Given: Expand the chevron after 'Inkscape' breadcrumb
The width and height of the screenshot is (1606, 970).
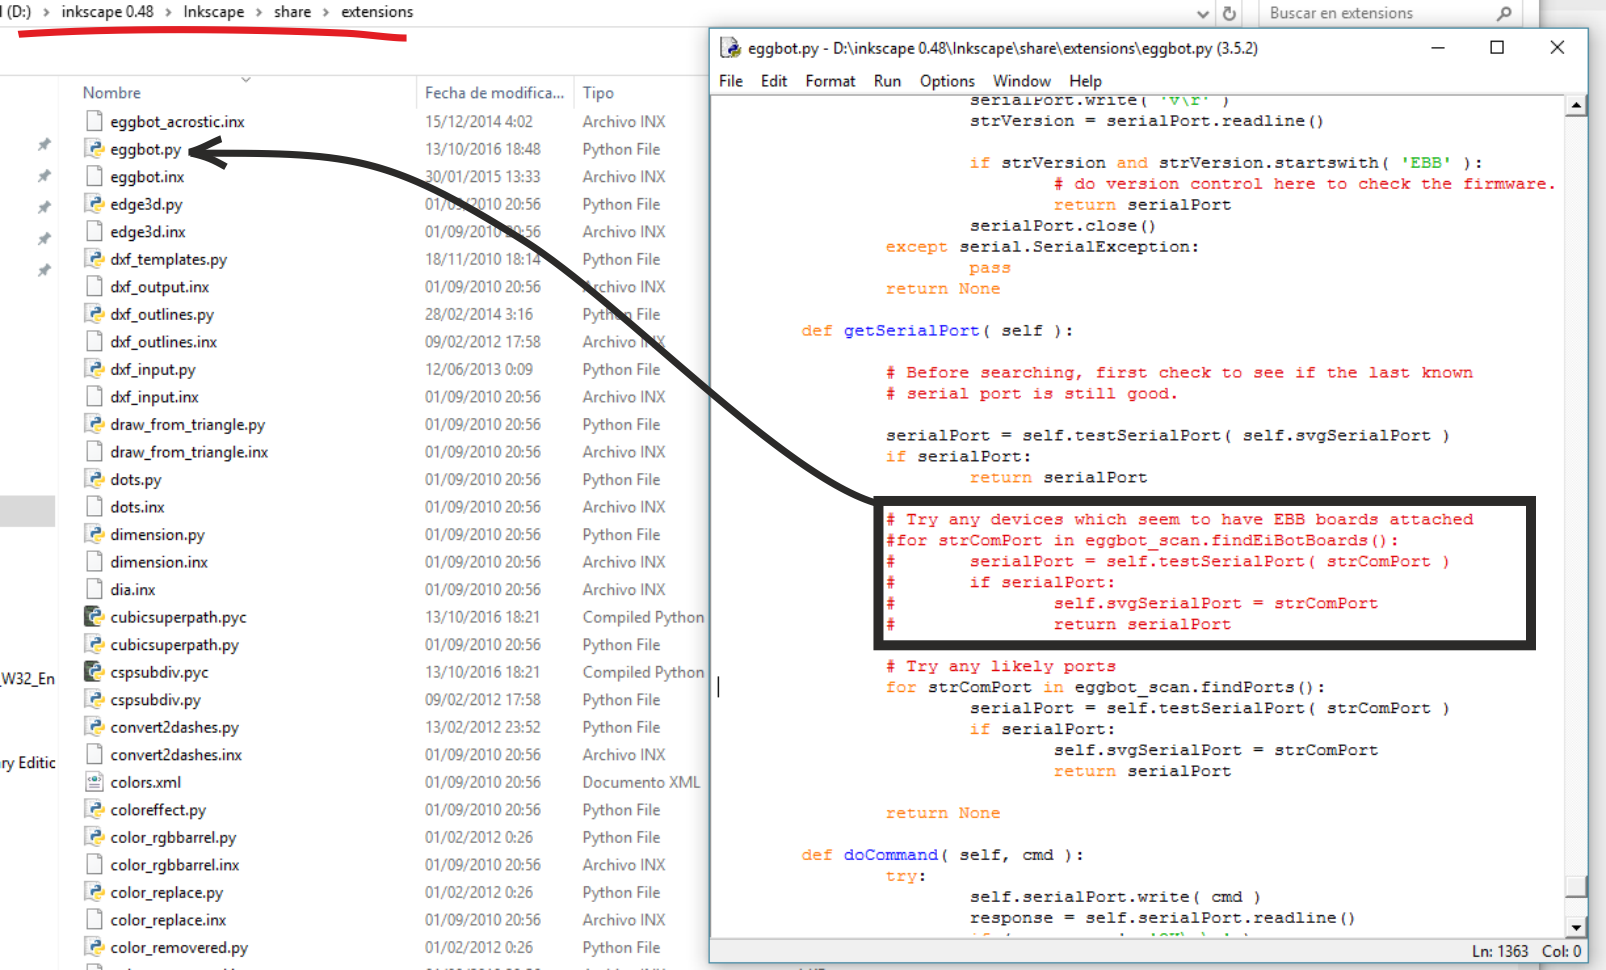Looking at the screenshot, I should (258, 12).
